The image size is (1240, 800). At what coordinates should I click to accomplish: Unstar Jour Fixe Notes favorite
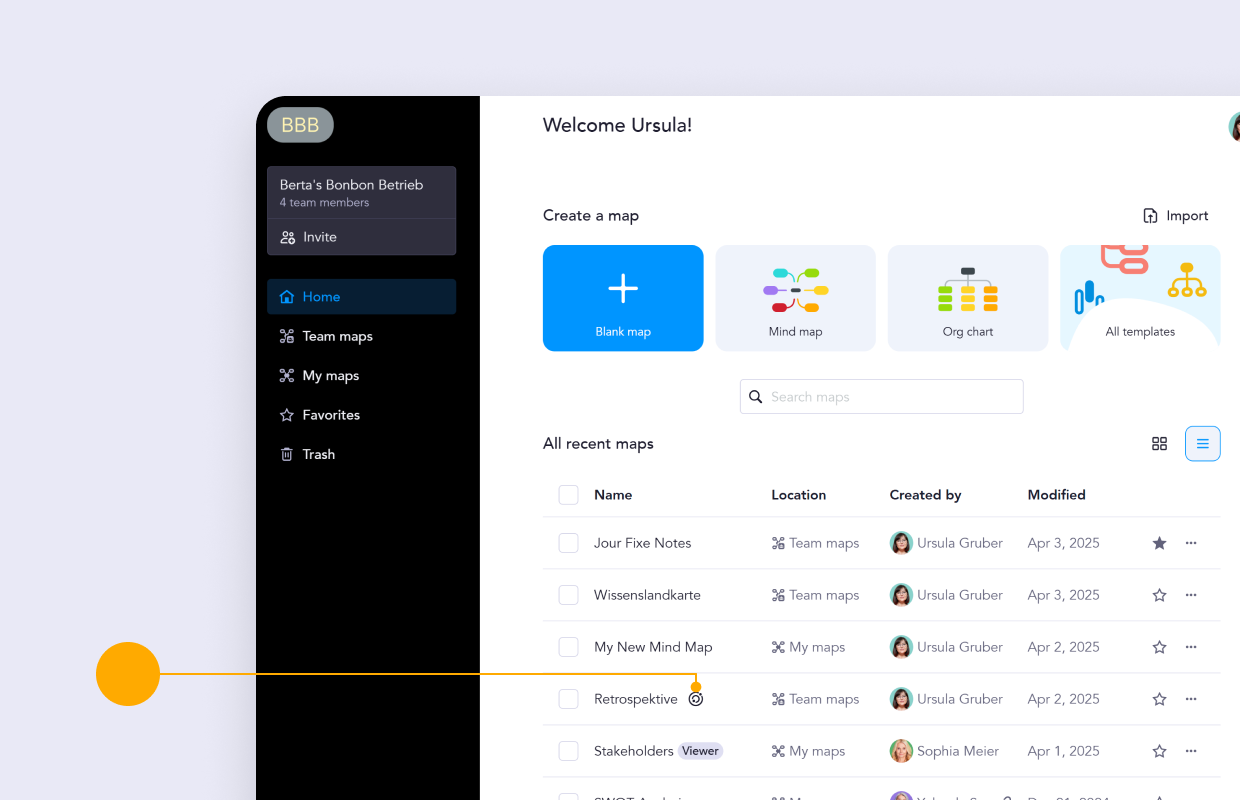pyautogui.click(x=1160, y=543)
